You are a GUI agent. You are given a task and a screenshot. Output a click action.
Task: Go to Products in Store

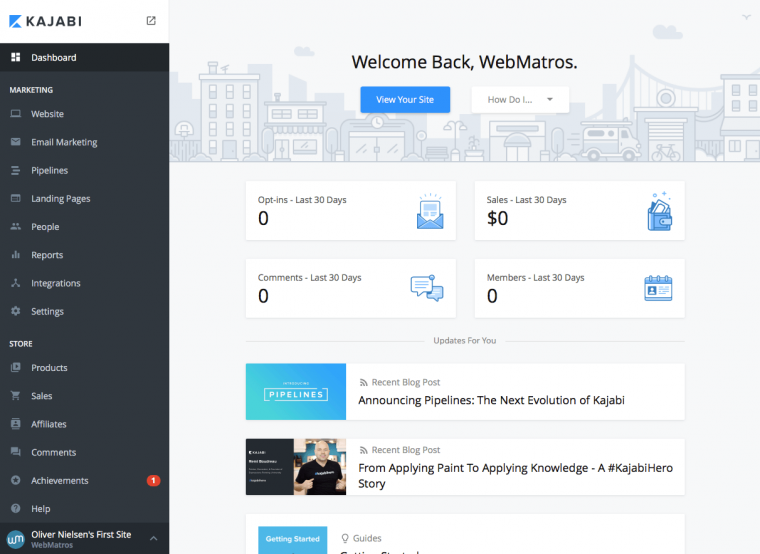84,367
